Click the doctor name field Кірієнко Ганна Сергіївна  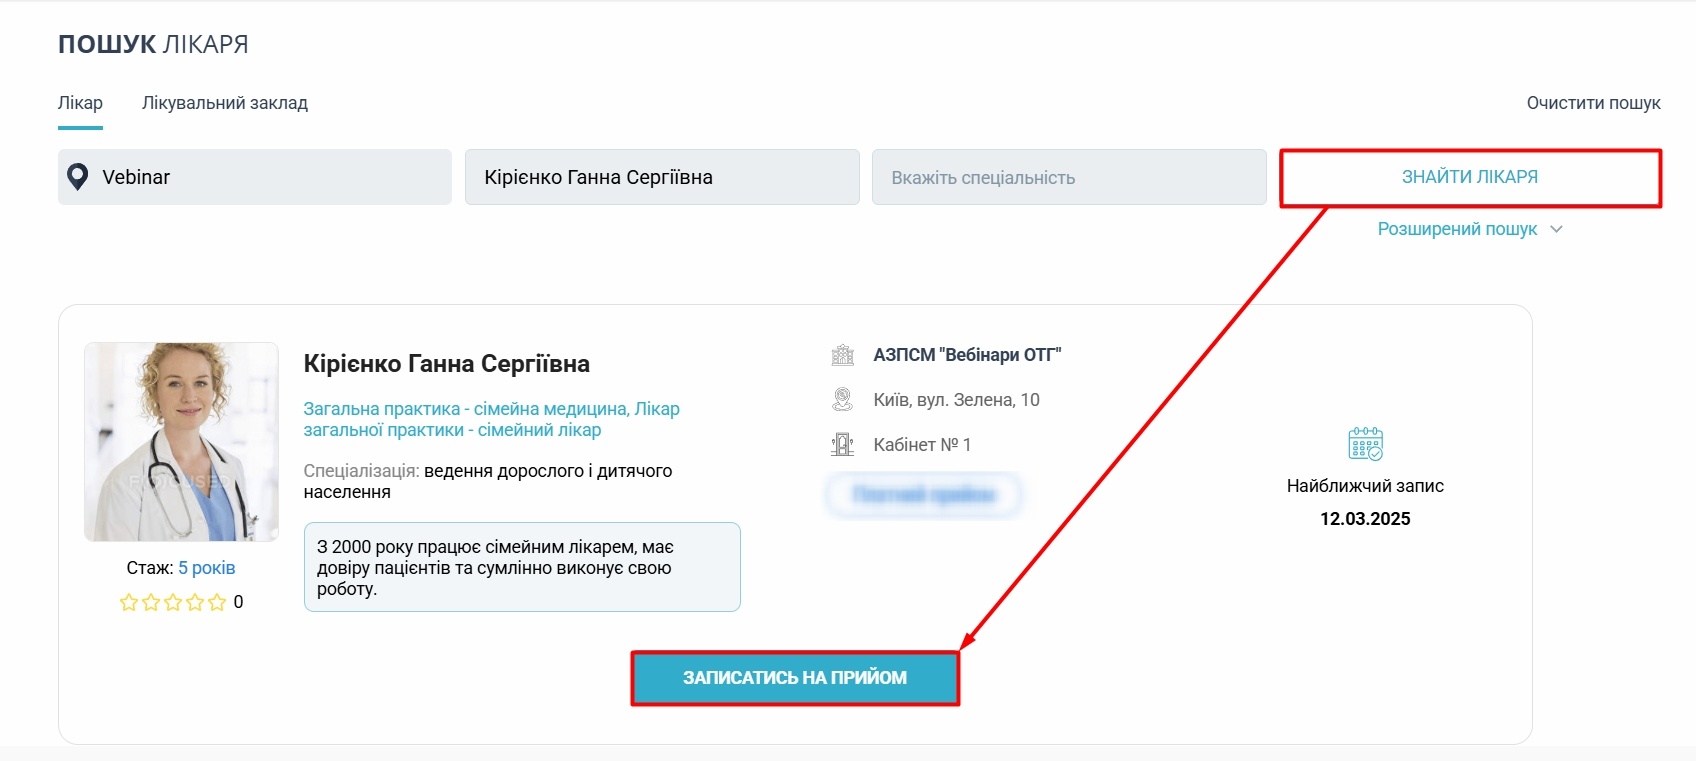tap(662, 177)
